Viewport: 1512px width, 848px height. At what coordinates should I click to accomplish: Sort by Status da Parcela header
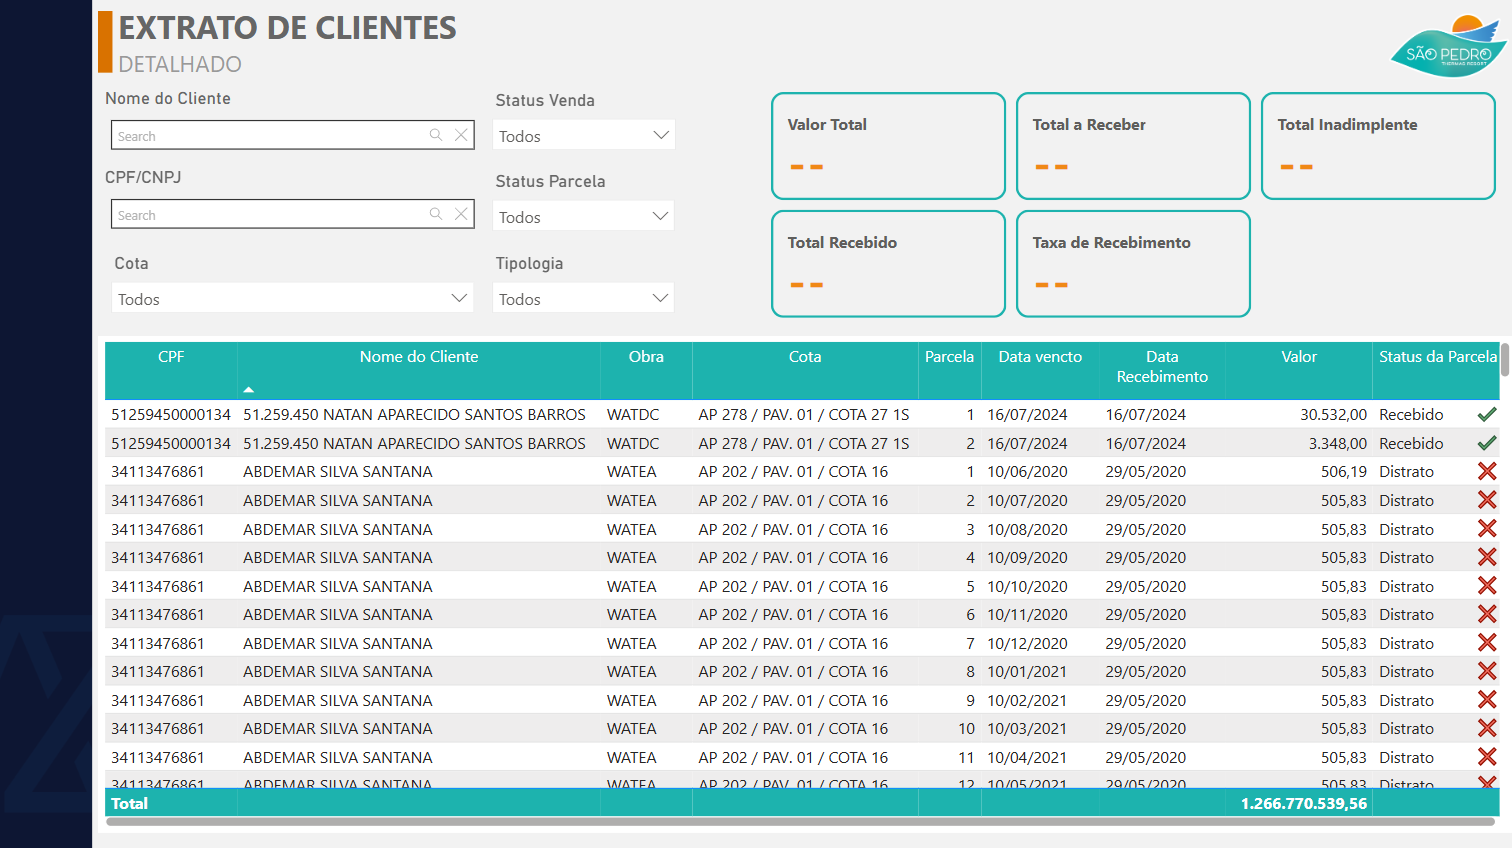(1438, 357)
